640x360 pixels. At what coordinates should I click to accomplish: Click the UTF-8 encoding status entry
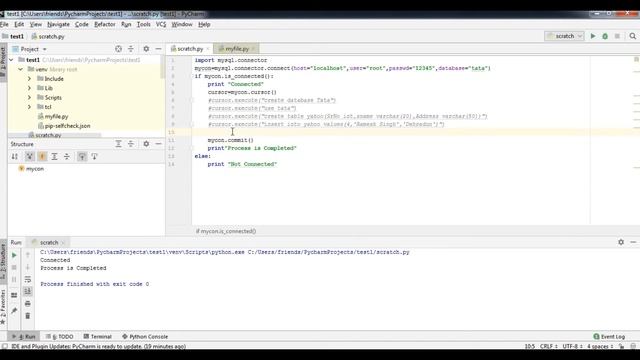point(572,346)
